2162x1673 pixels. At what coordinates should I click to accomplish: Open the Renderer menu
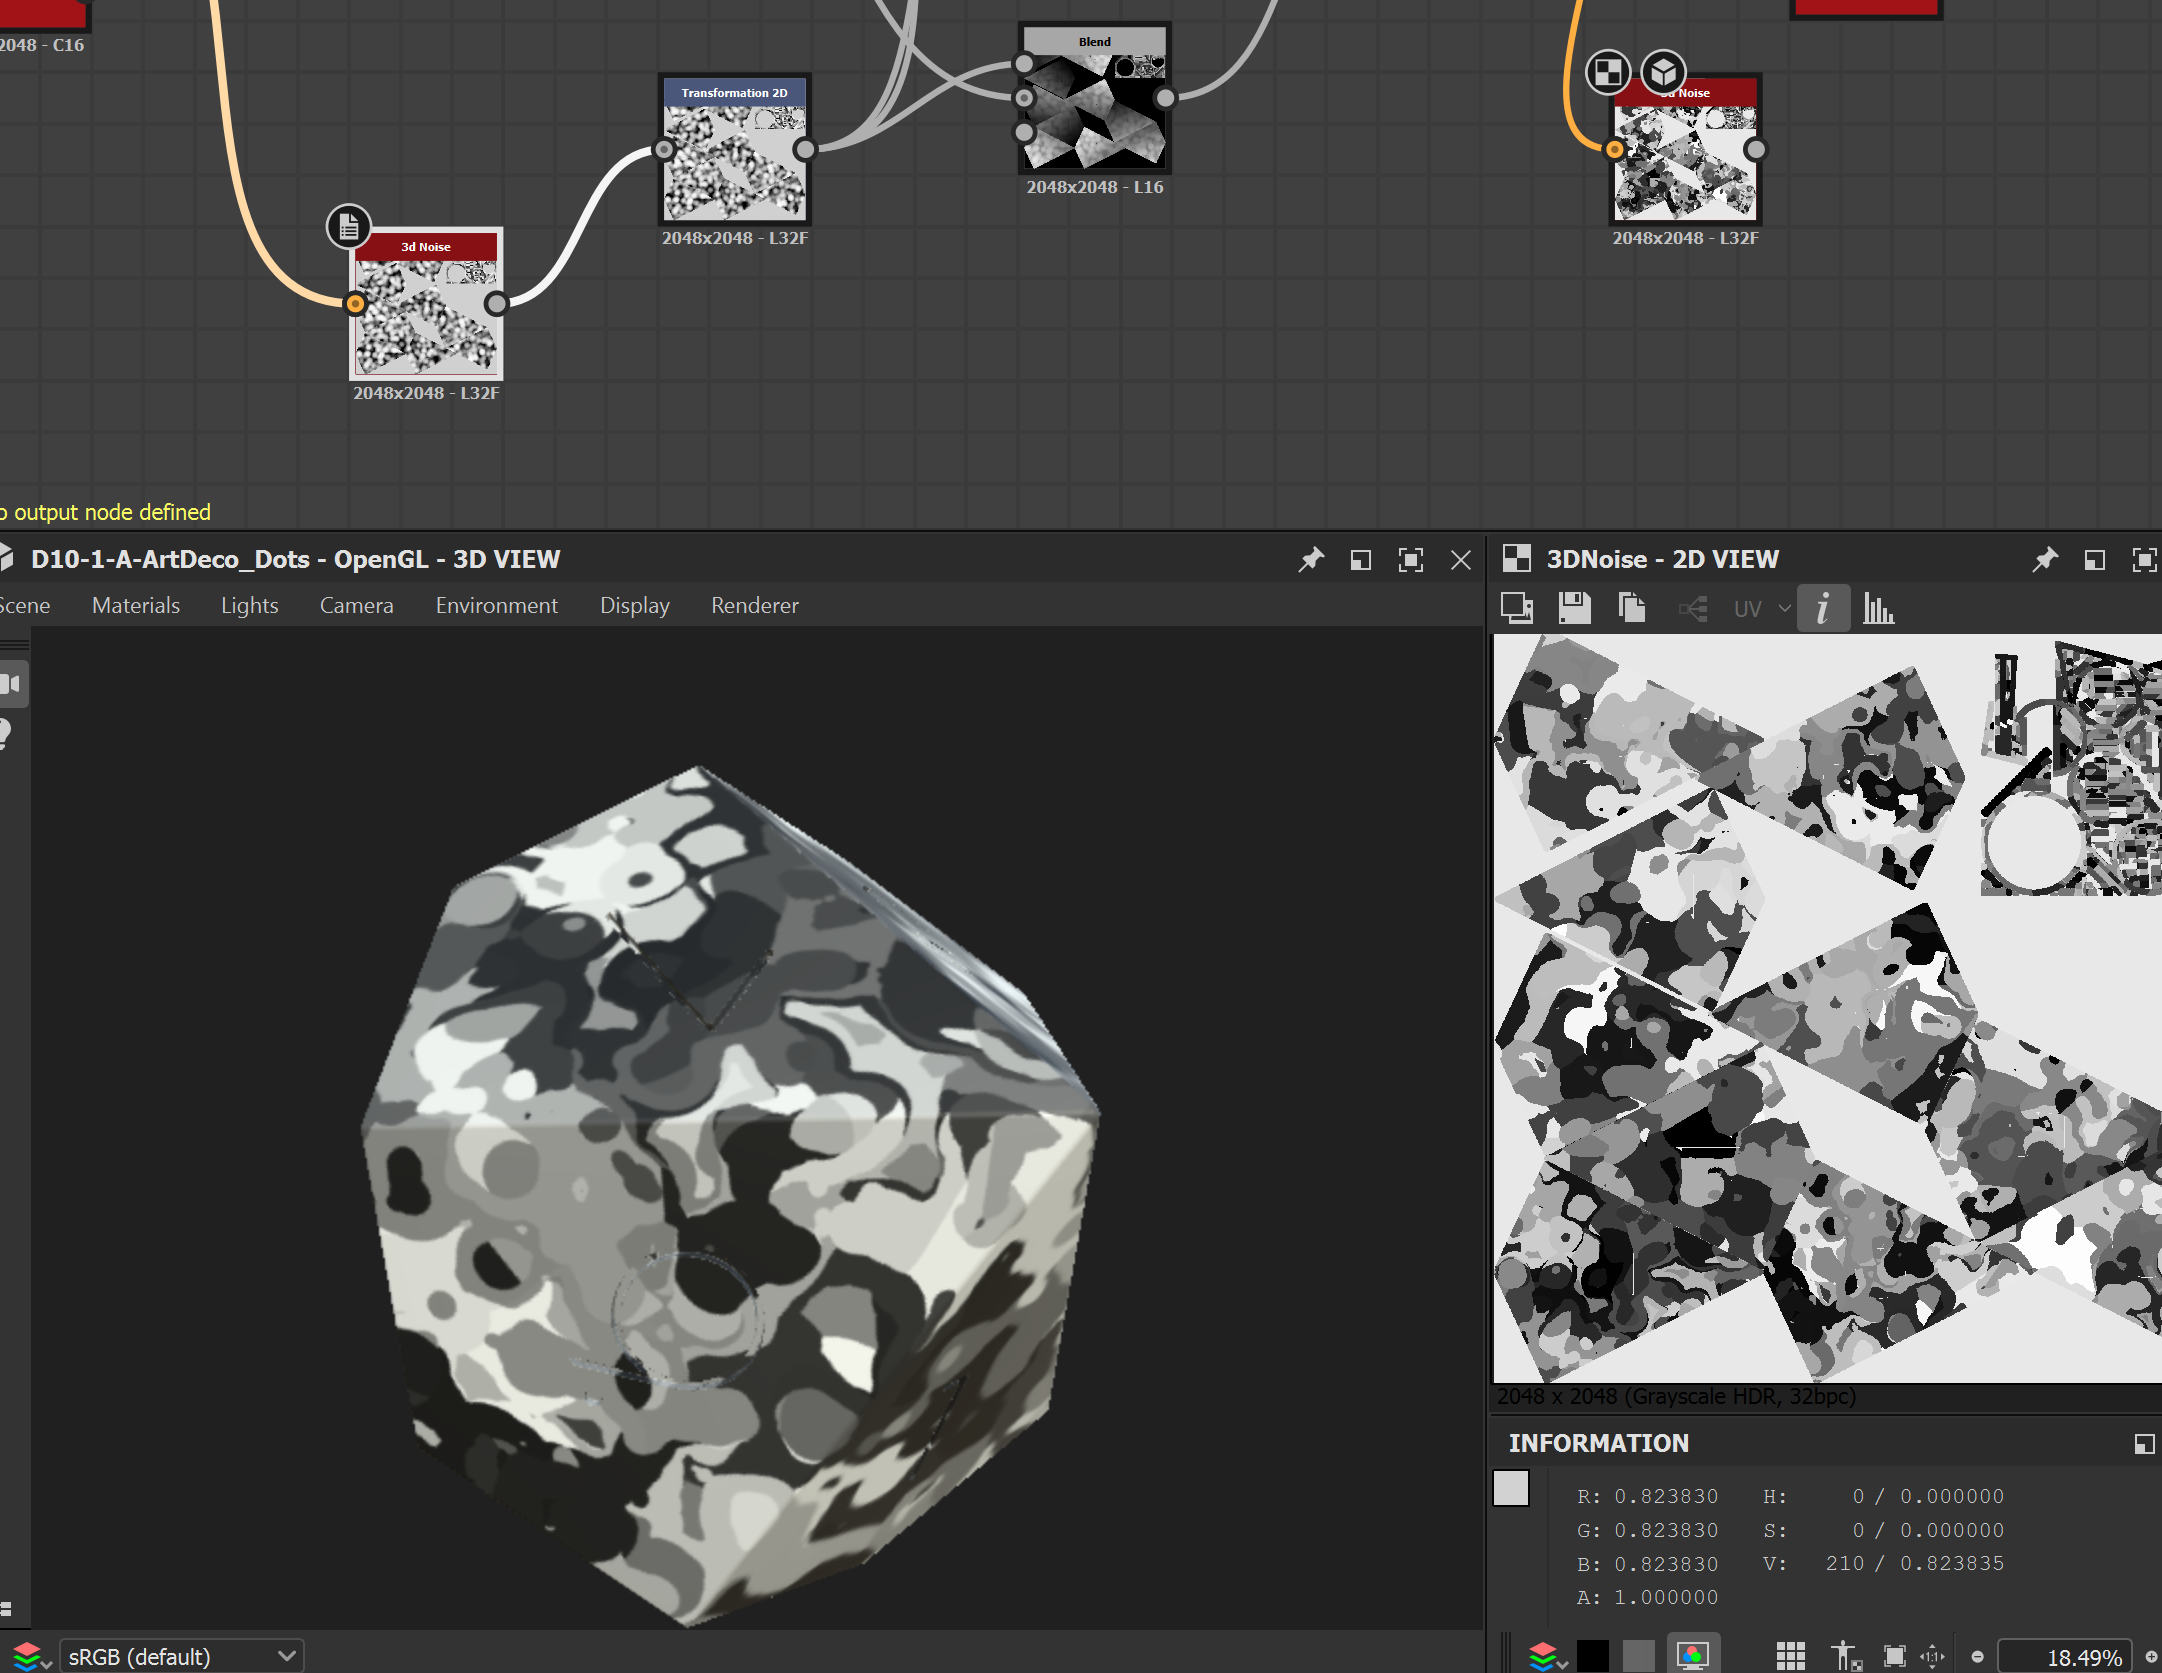[x=754, y=605]
